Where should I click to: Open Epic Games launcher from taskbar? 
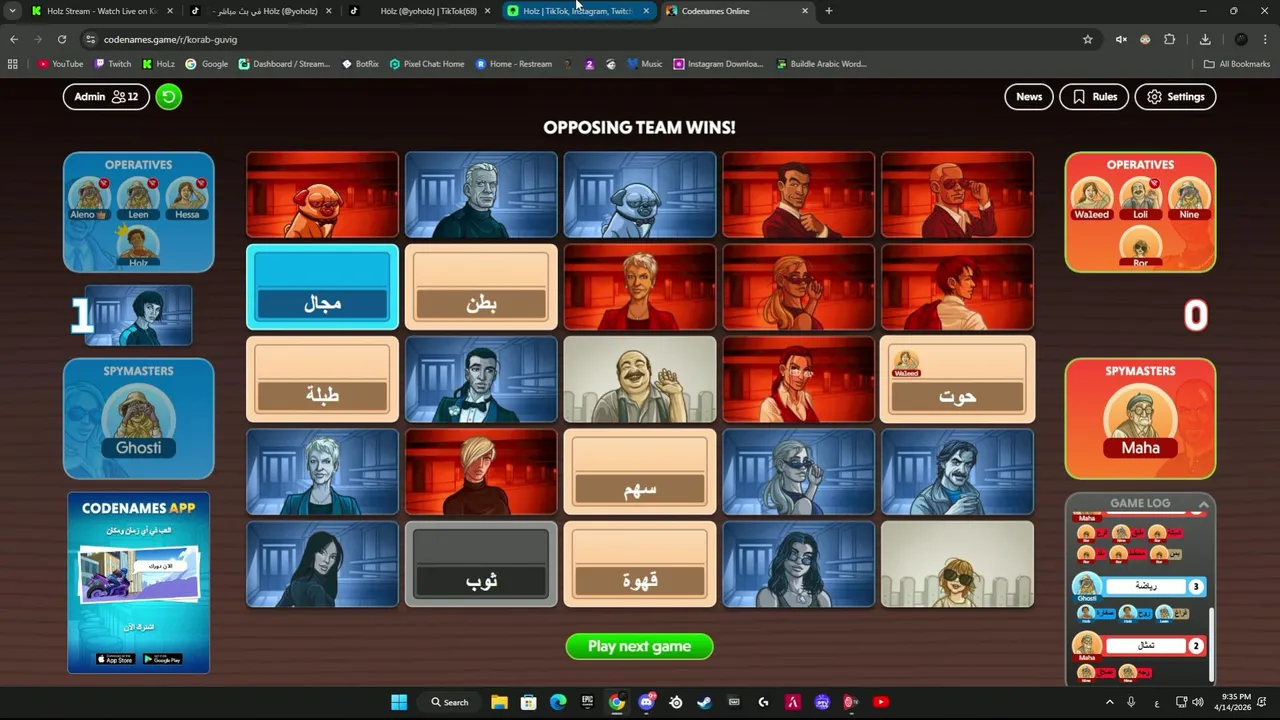pyautogui.click(x=587, y=702)
